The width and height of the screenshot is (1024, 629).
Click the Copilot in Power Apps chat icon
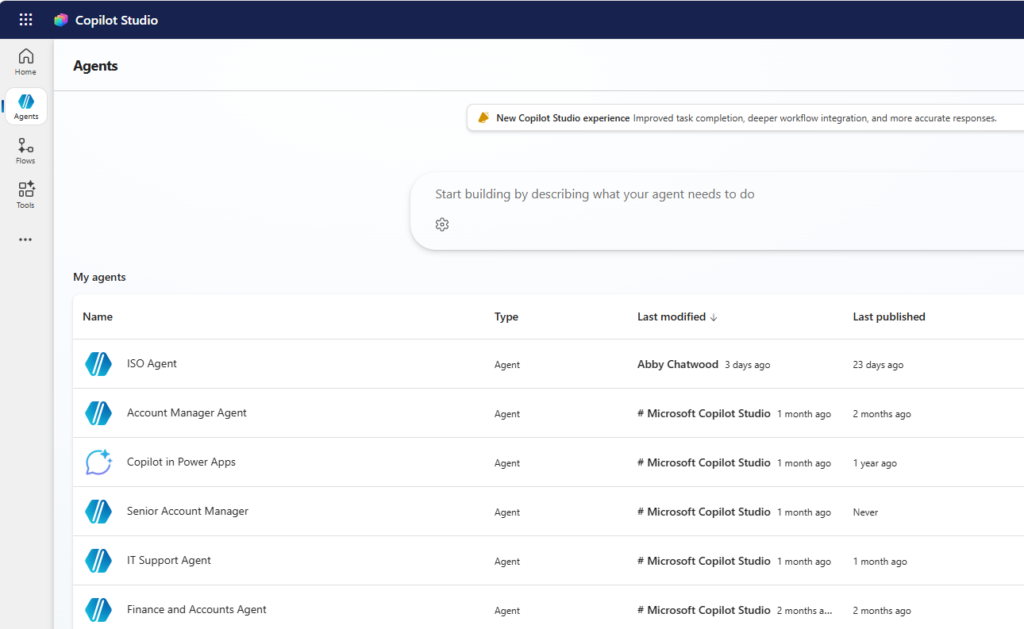tap(98, 462)
